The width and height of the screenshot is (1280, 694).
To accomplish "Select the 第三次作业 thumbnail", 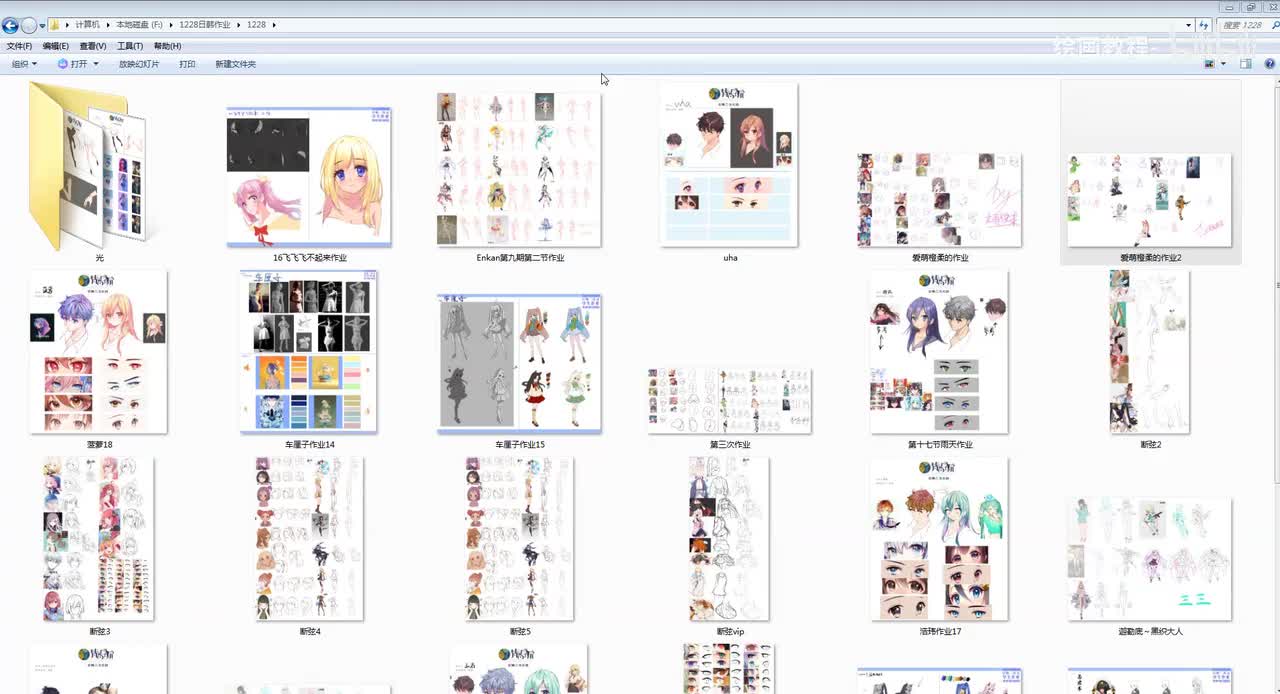I will (x=729, y=400).
